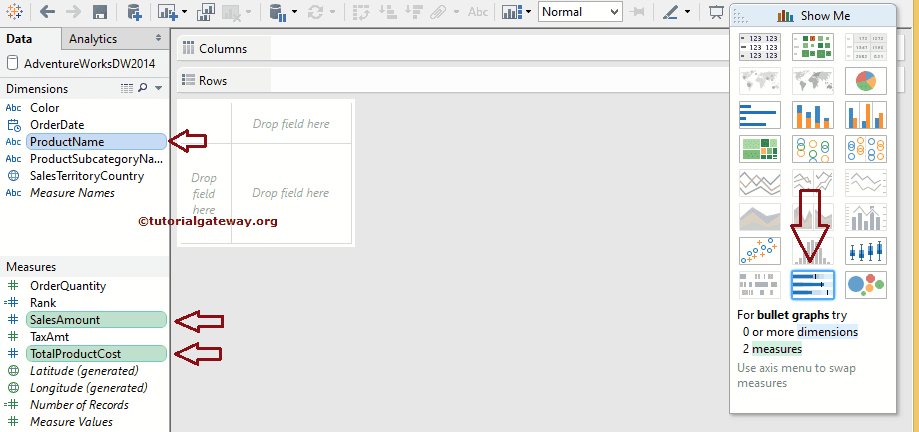Click the view data icon in Dimensions
Screen dimensions: 919x432
click(127, 89)
